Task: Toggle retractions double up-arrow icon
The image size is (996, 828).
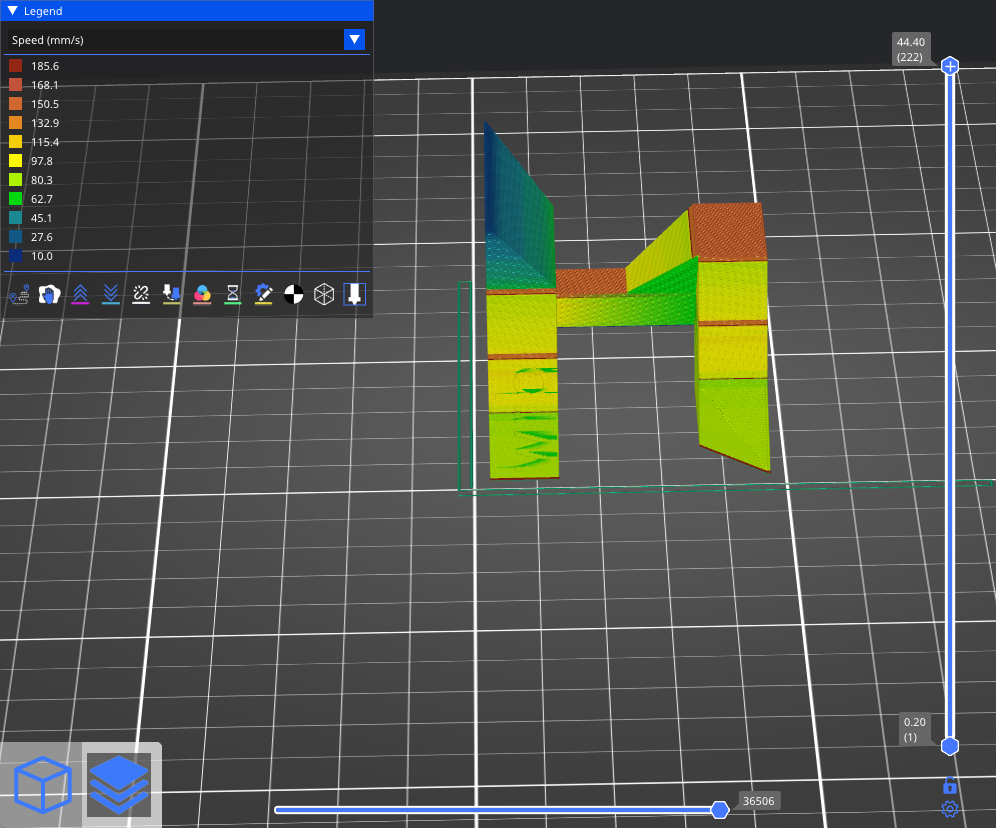Action: coord(81,294)
